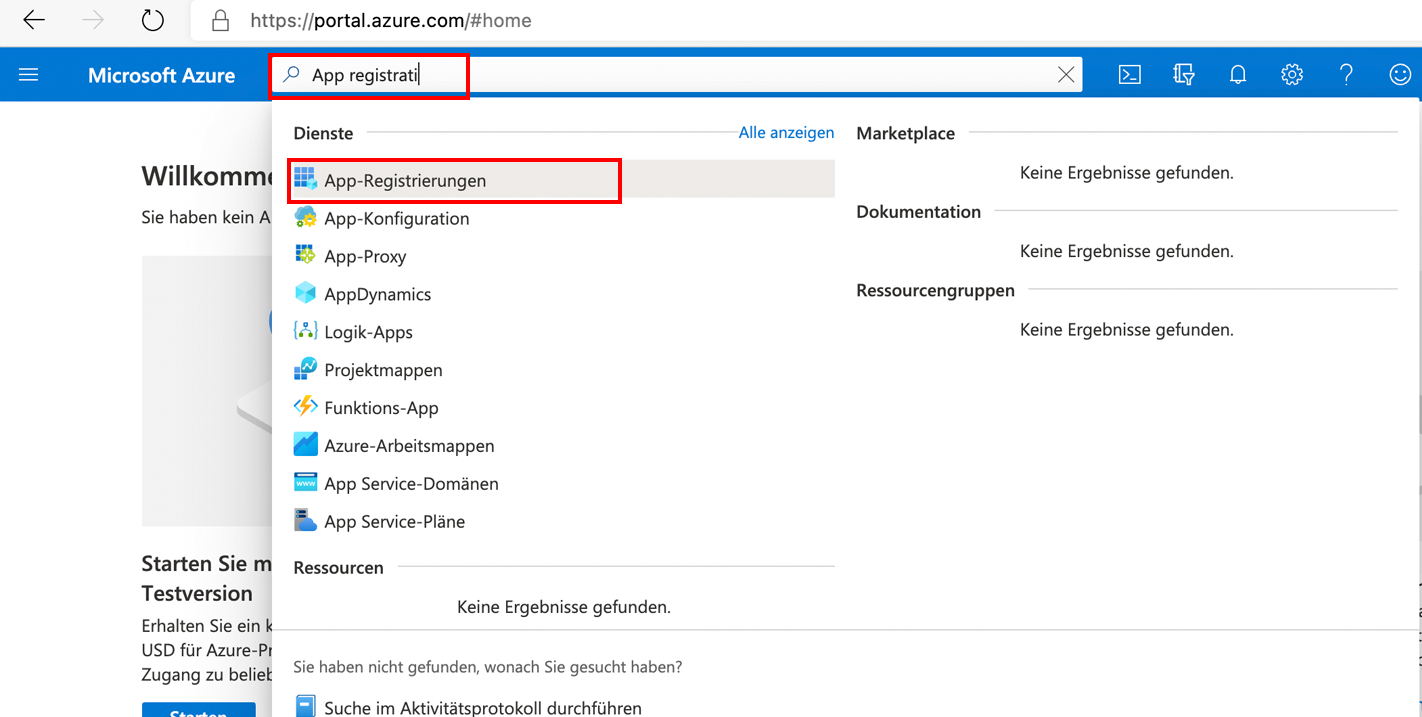Image resolution: width=1422 pixels, height=717 pixels.
Task: Go back with the browser back arrow
Action: point(34,20)
